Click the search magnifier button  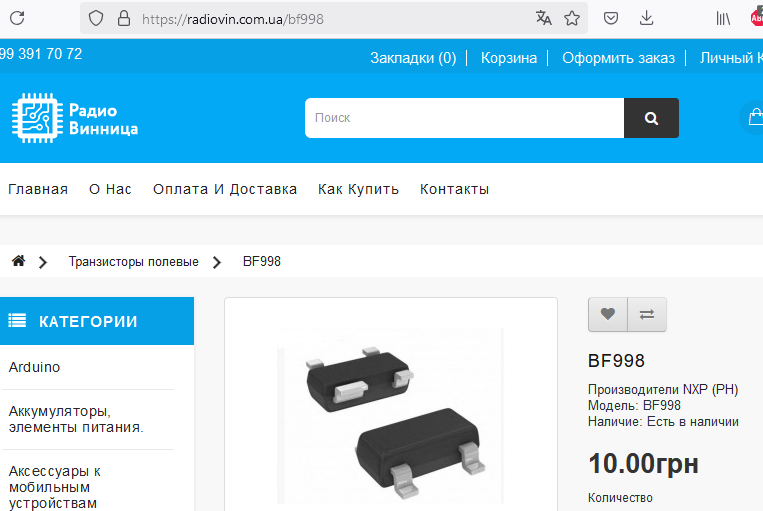(x=651, y=118)
